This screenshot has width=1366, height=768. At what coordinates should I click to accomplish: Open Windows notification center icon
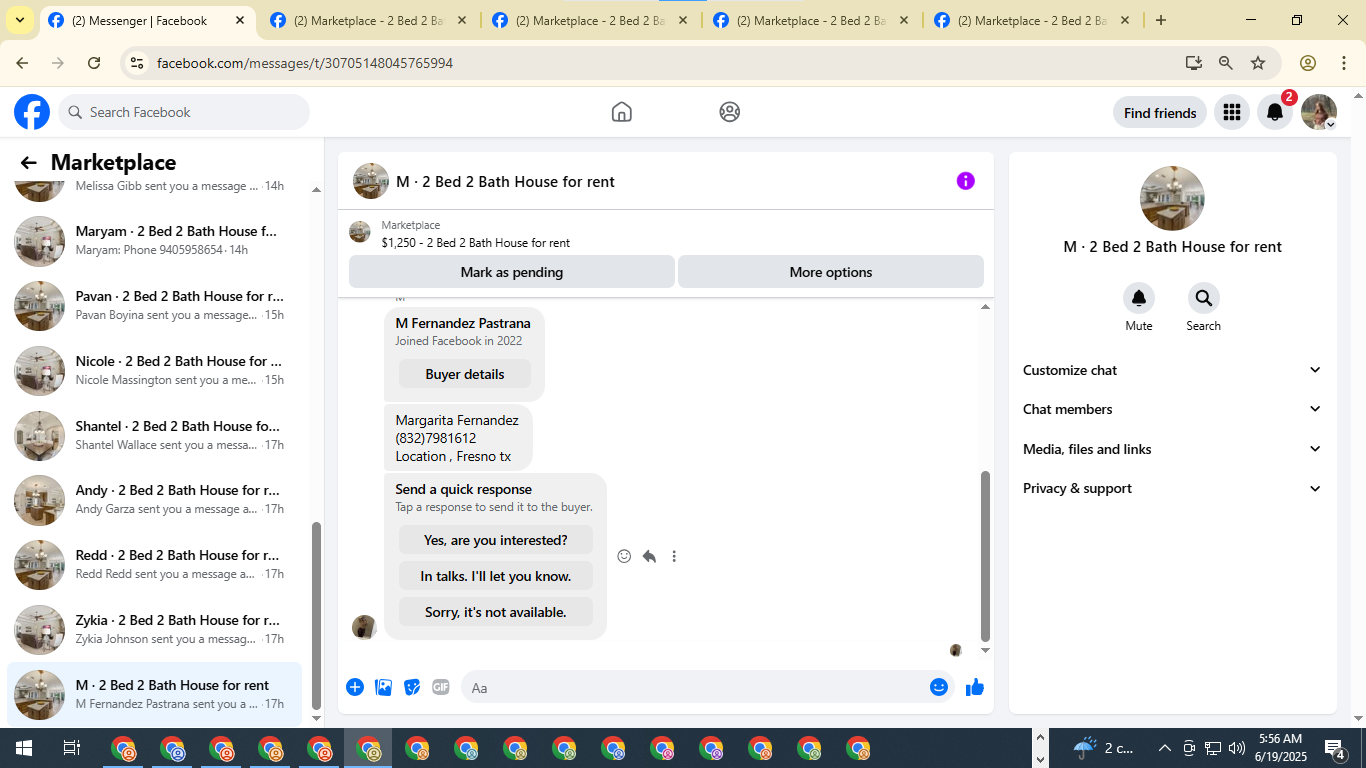point(1335,748)
